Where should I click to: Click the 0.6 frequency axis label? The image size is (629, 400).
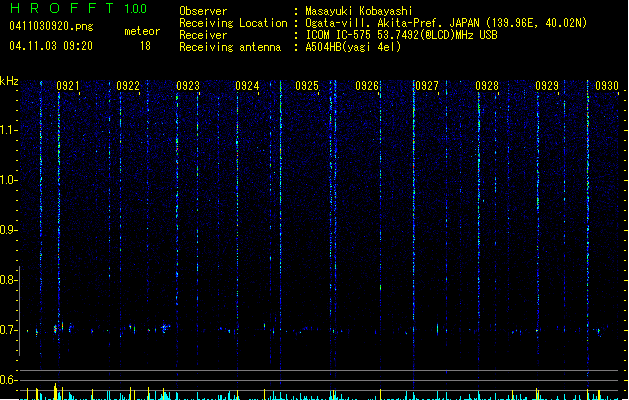coord(8,380)
